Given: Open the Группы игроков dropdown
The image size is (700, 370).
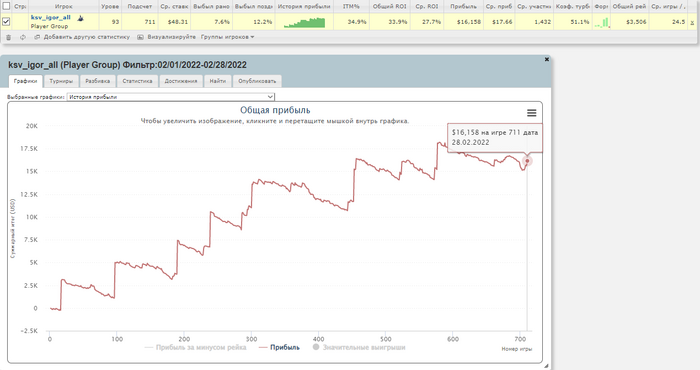Looking at the screenshot, I should 227,37.
